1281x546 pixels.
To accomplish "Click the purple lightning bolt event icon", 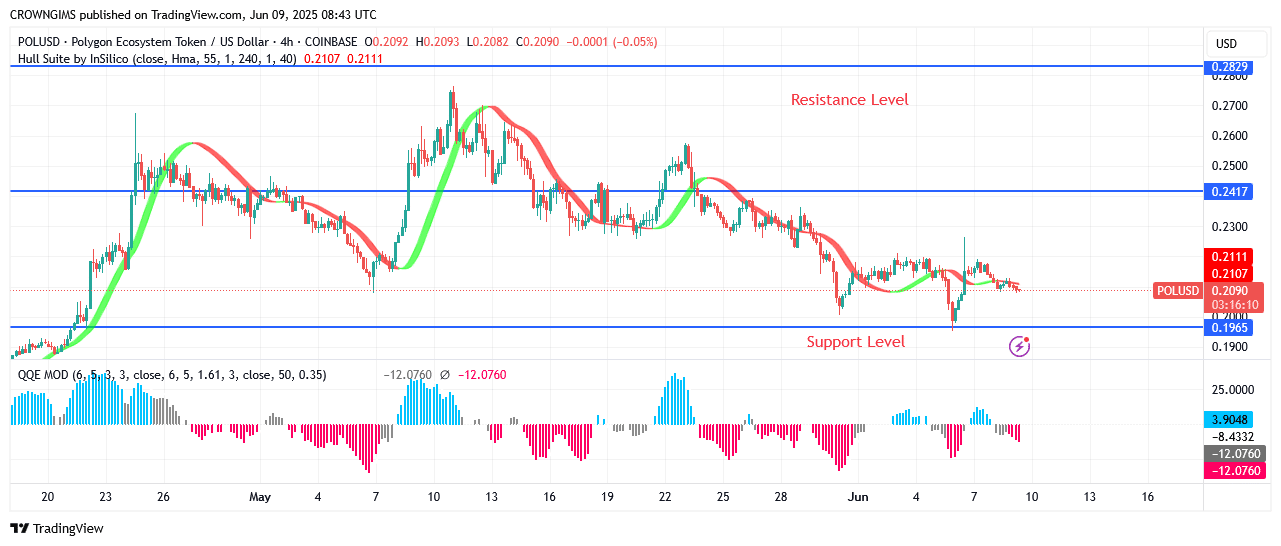I will click(x=1019, y=346).
